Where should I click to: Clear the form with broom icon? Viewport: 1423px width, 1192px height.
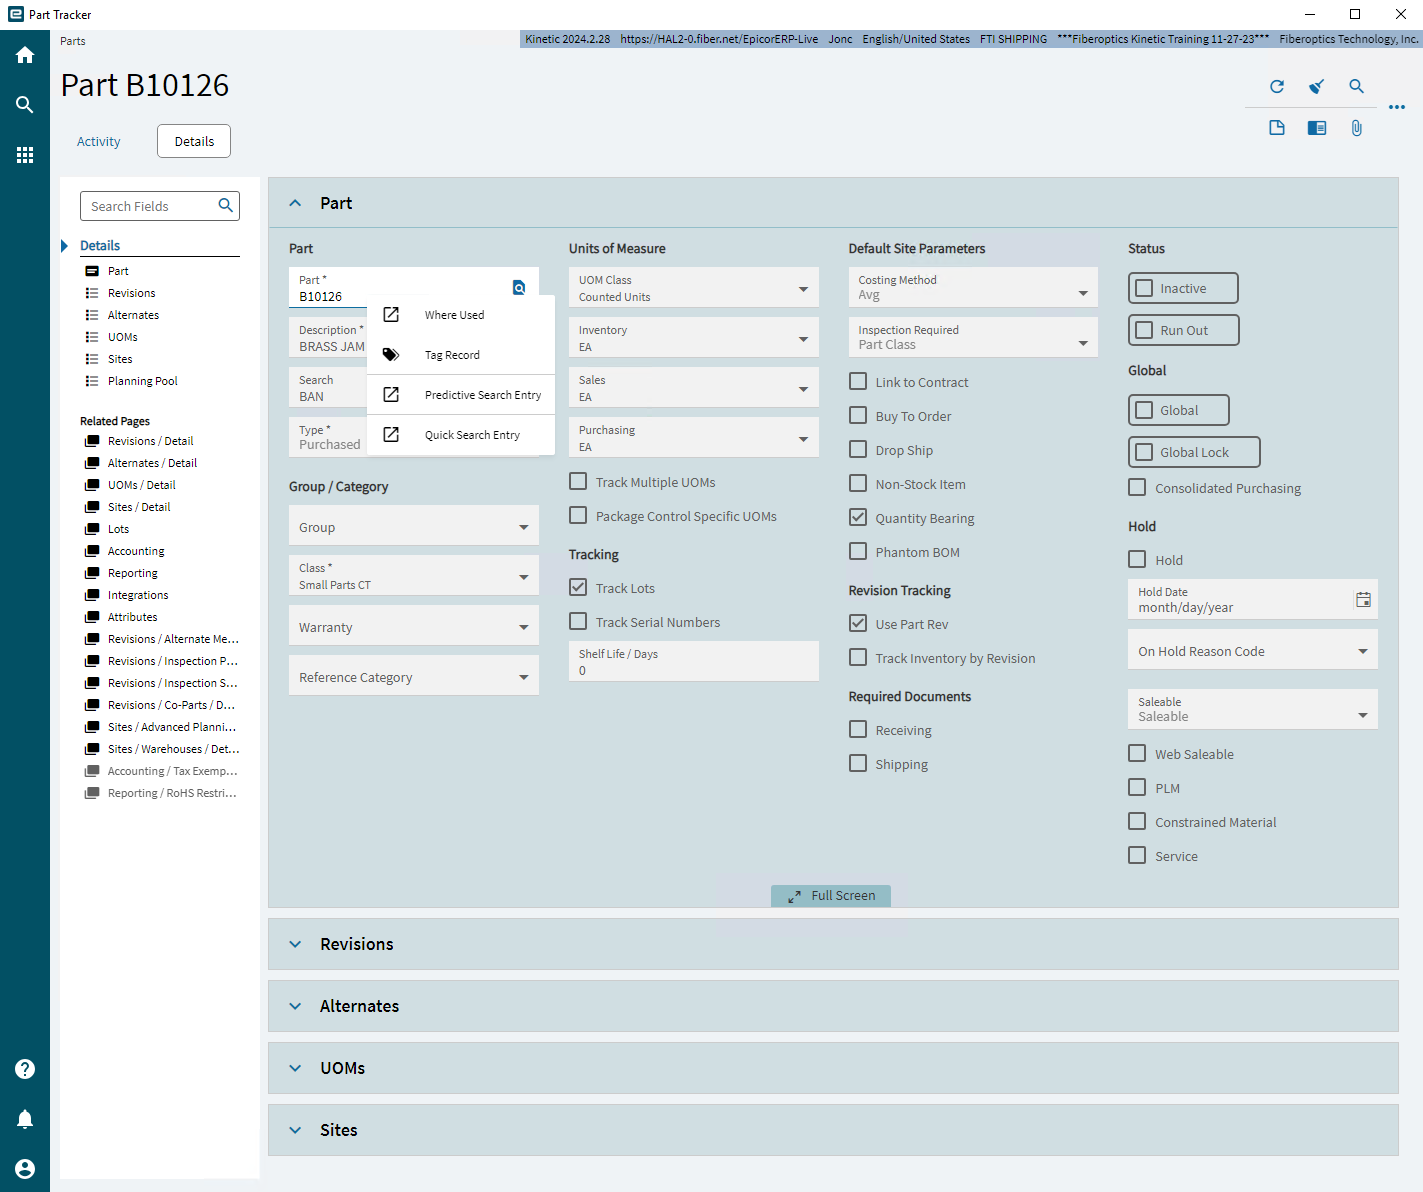[1317, 87]
